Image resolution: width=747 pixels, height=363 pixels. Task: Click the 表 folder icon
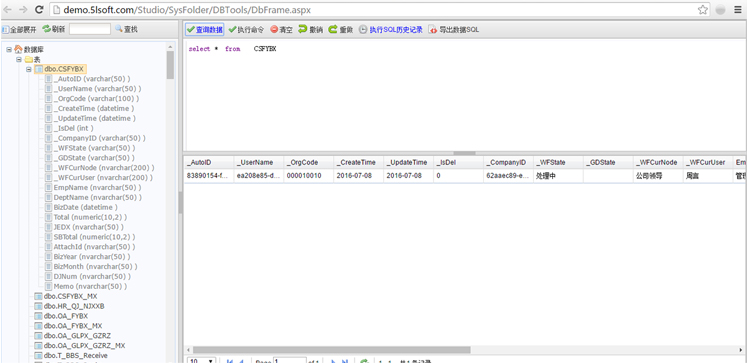click(x=29, y=59)
